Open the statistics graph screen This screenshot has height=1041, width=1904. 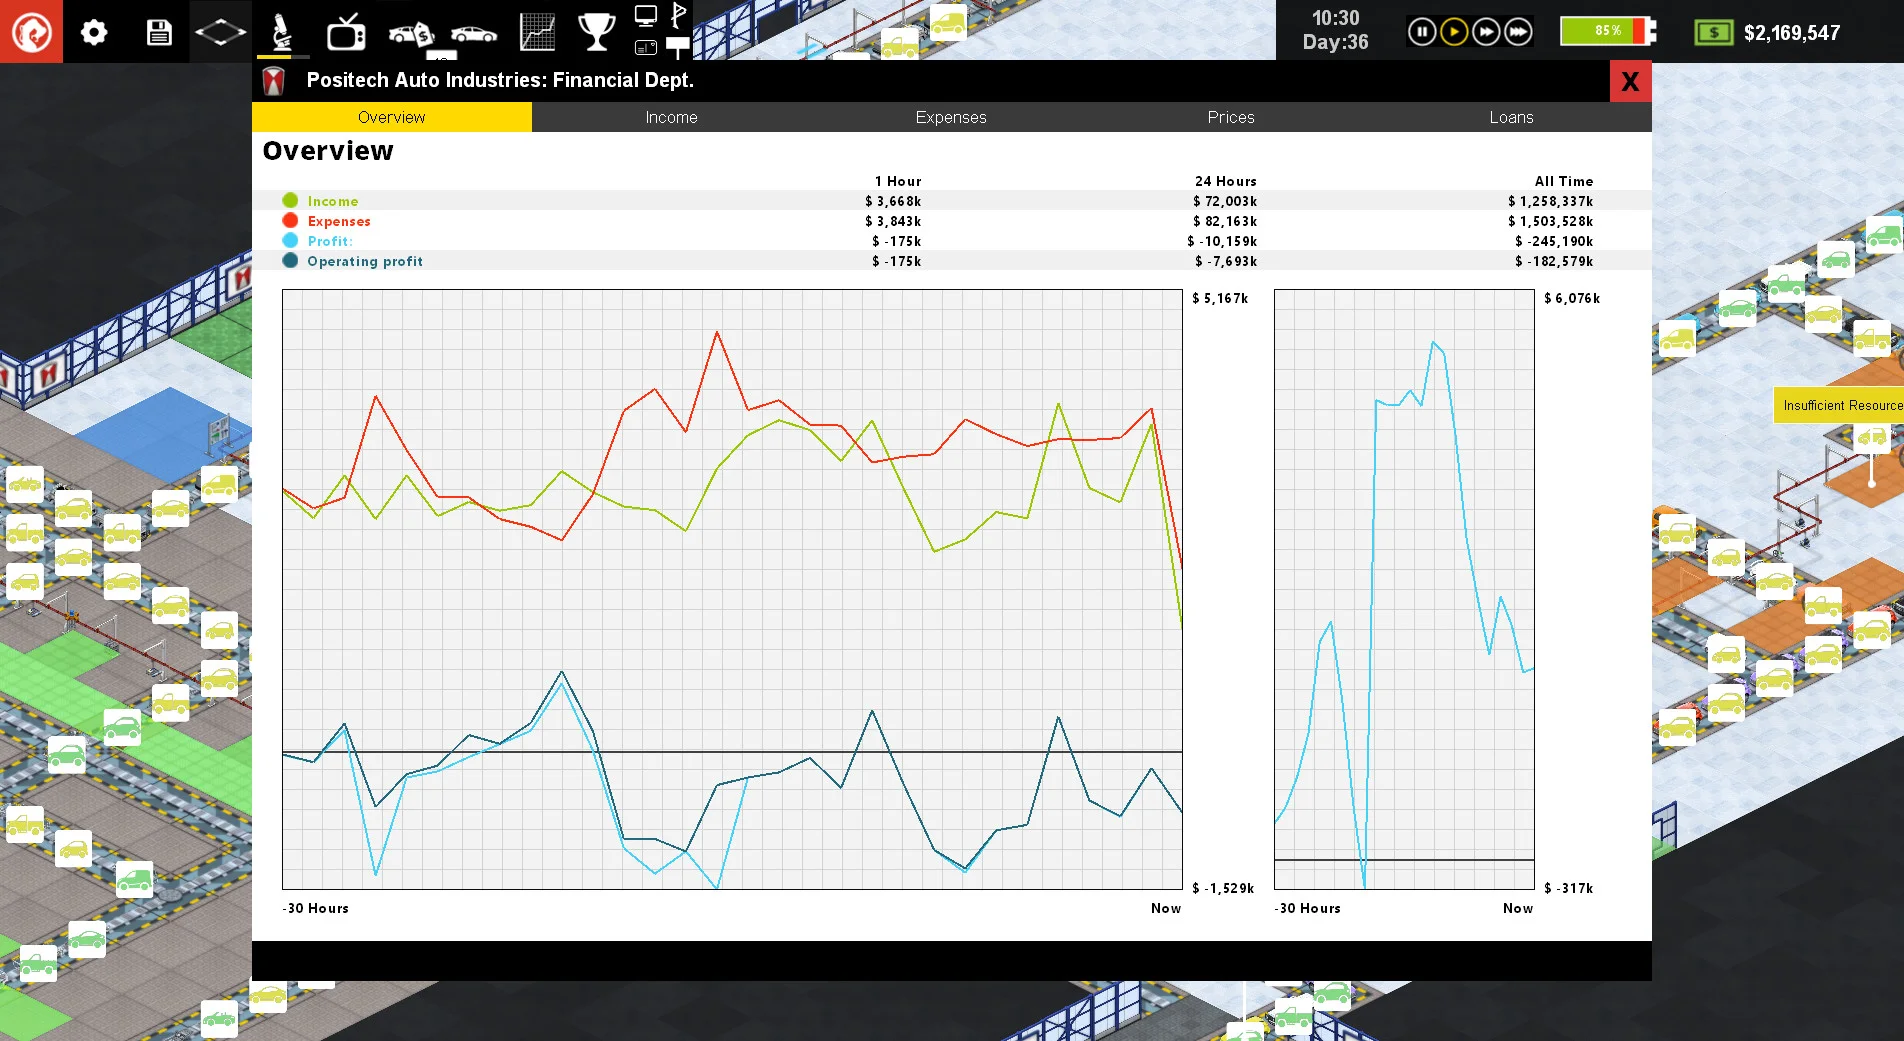[x=537, y=31]
